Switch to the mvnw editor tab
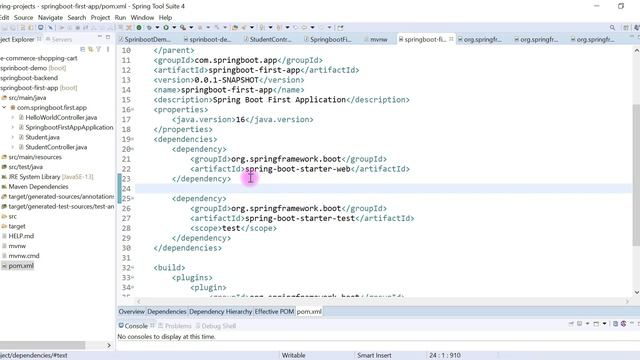This screenshot has height=360, width=640. click(x=376, y=39)
